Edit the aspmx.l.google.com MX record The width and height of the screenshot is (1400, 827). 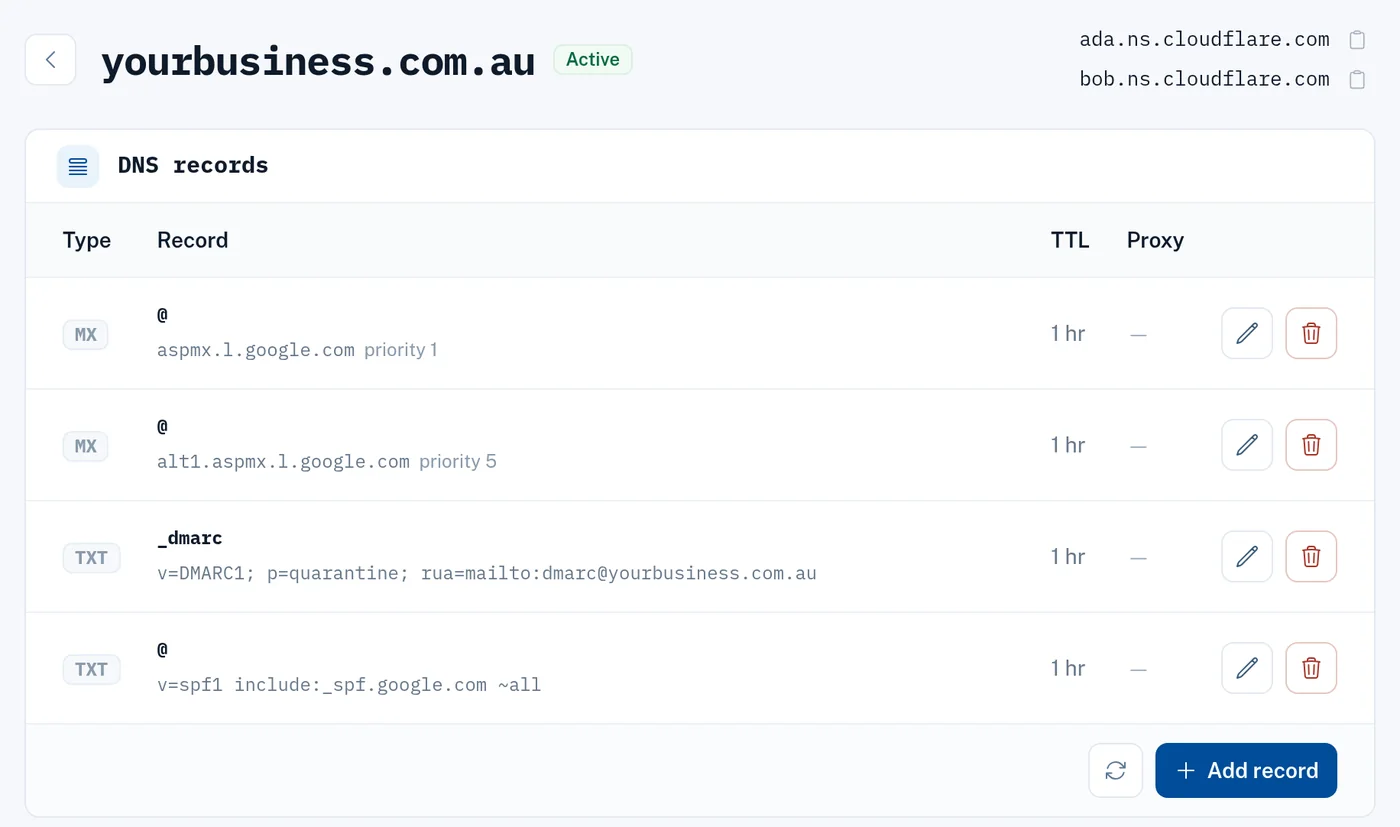pyautogui.click(x=1247, y=333)
